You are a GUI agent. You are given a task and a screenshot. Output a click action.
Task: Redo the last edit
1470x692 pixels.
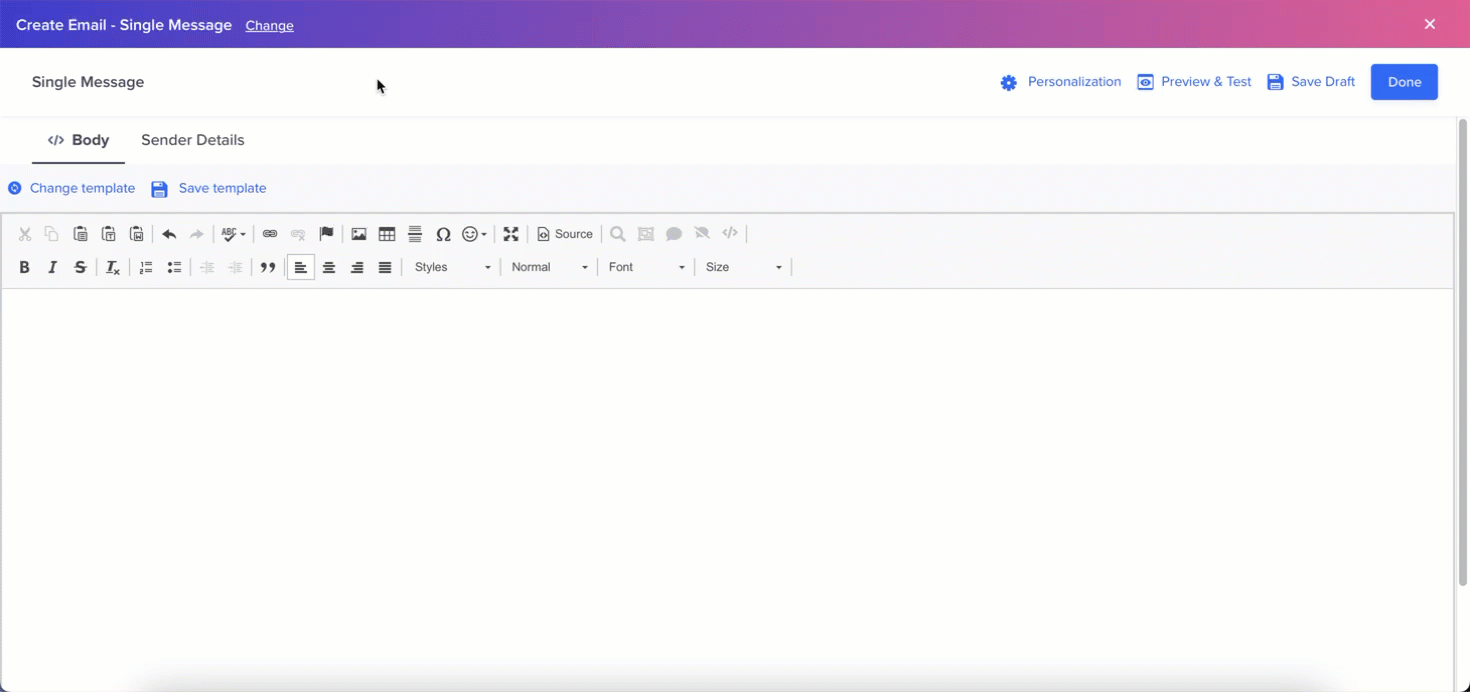[197, 234]
